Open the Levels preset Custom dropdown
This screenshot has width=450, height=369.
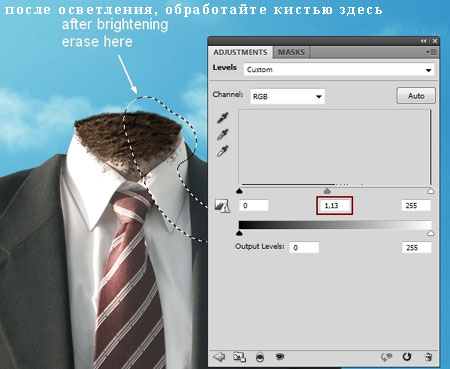[x=339, y=70]
